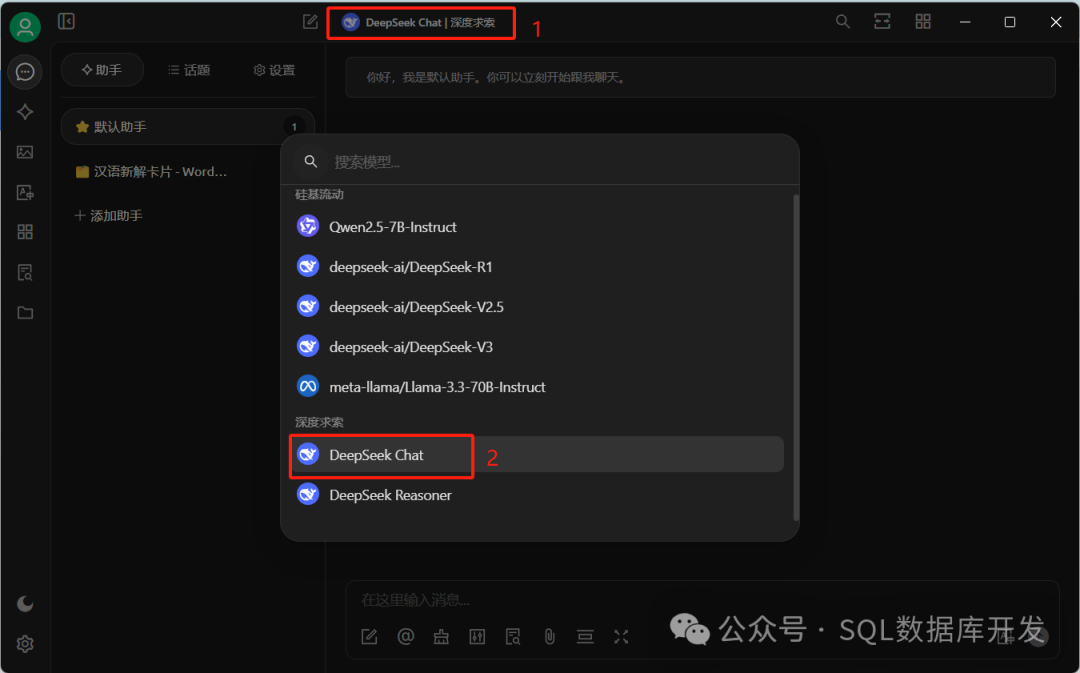
Task: Open the DeepSeek Chat model selector
Action: coord(419,23)
